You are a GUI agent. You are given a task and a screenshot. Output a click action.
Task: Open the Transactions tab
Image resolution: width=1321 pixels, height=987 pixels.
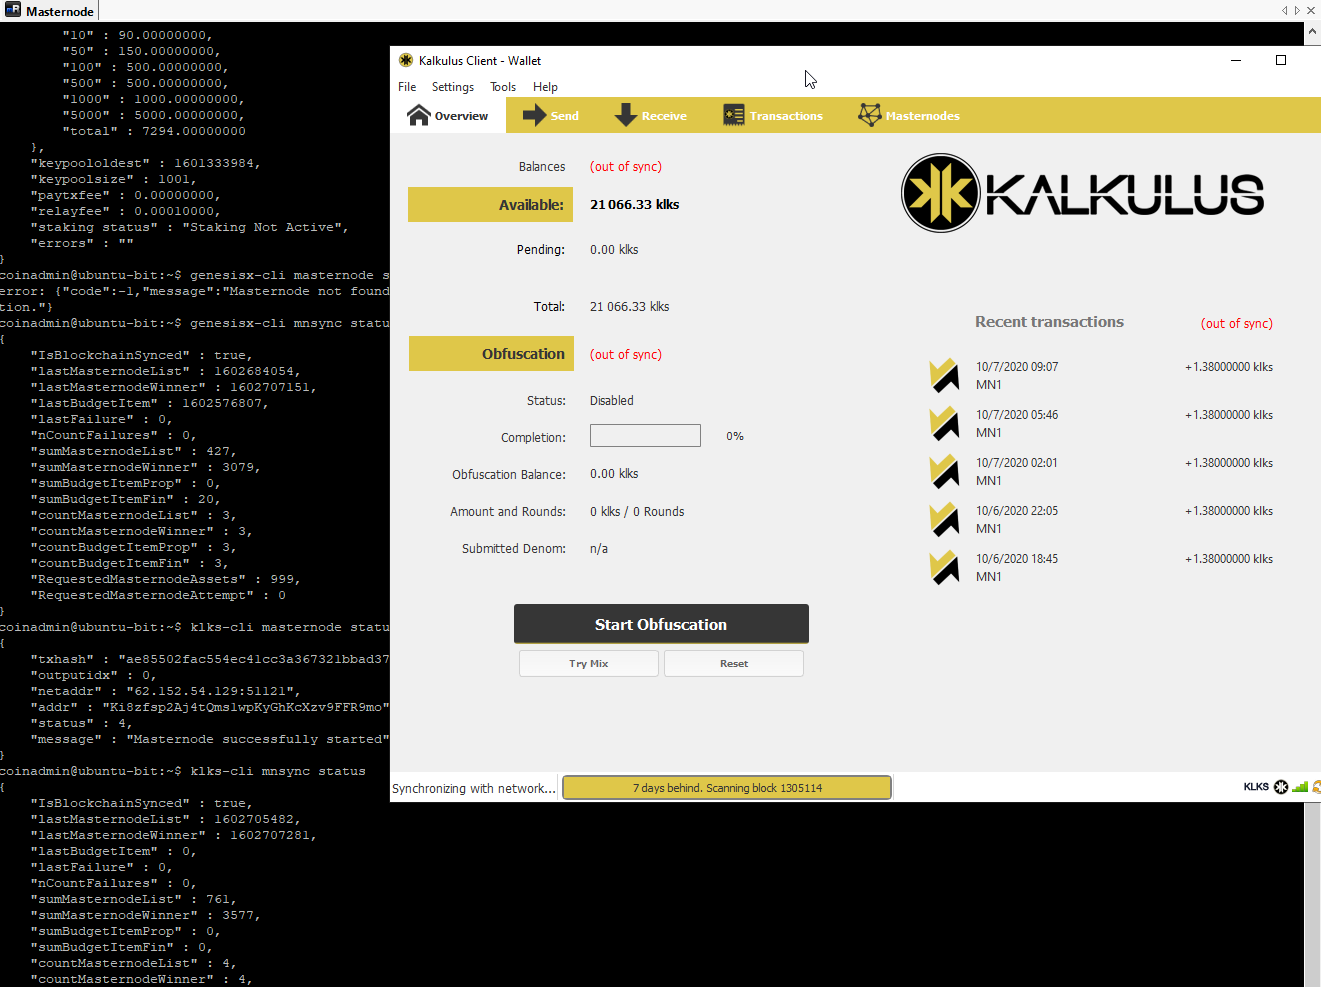(x=773, y=116)
